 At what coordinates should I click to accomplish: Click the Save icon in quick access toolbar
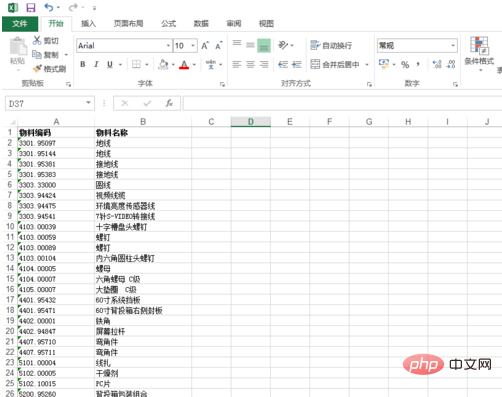[x=31, y=7]
